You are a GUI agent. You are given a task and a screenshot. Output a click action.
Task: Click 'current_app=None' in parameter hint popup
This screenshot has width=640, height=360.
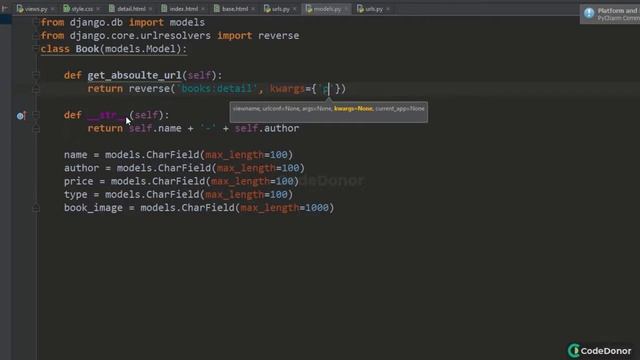pyautogui.click(x=400, y=109)
